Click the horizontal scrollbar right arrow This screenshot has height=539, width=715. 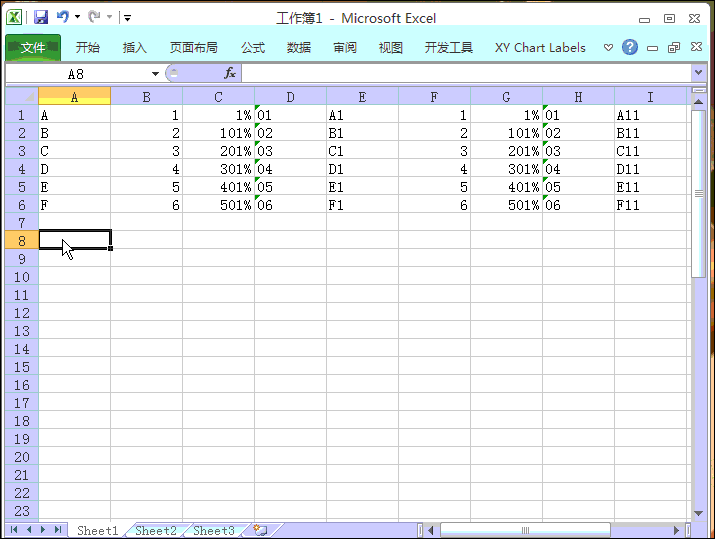tap(676, 530)
